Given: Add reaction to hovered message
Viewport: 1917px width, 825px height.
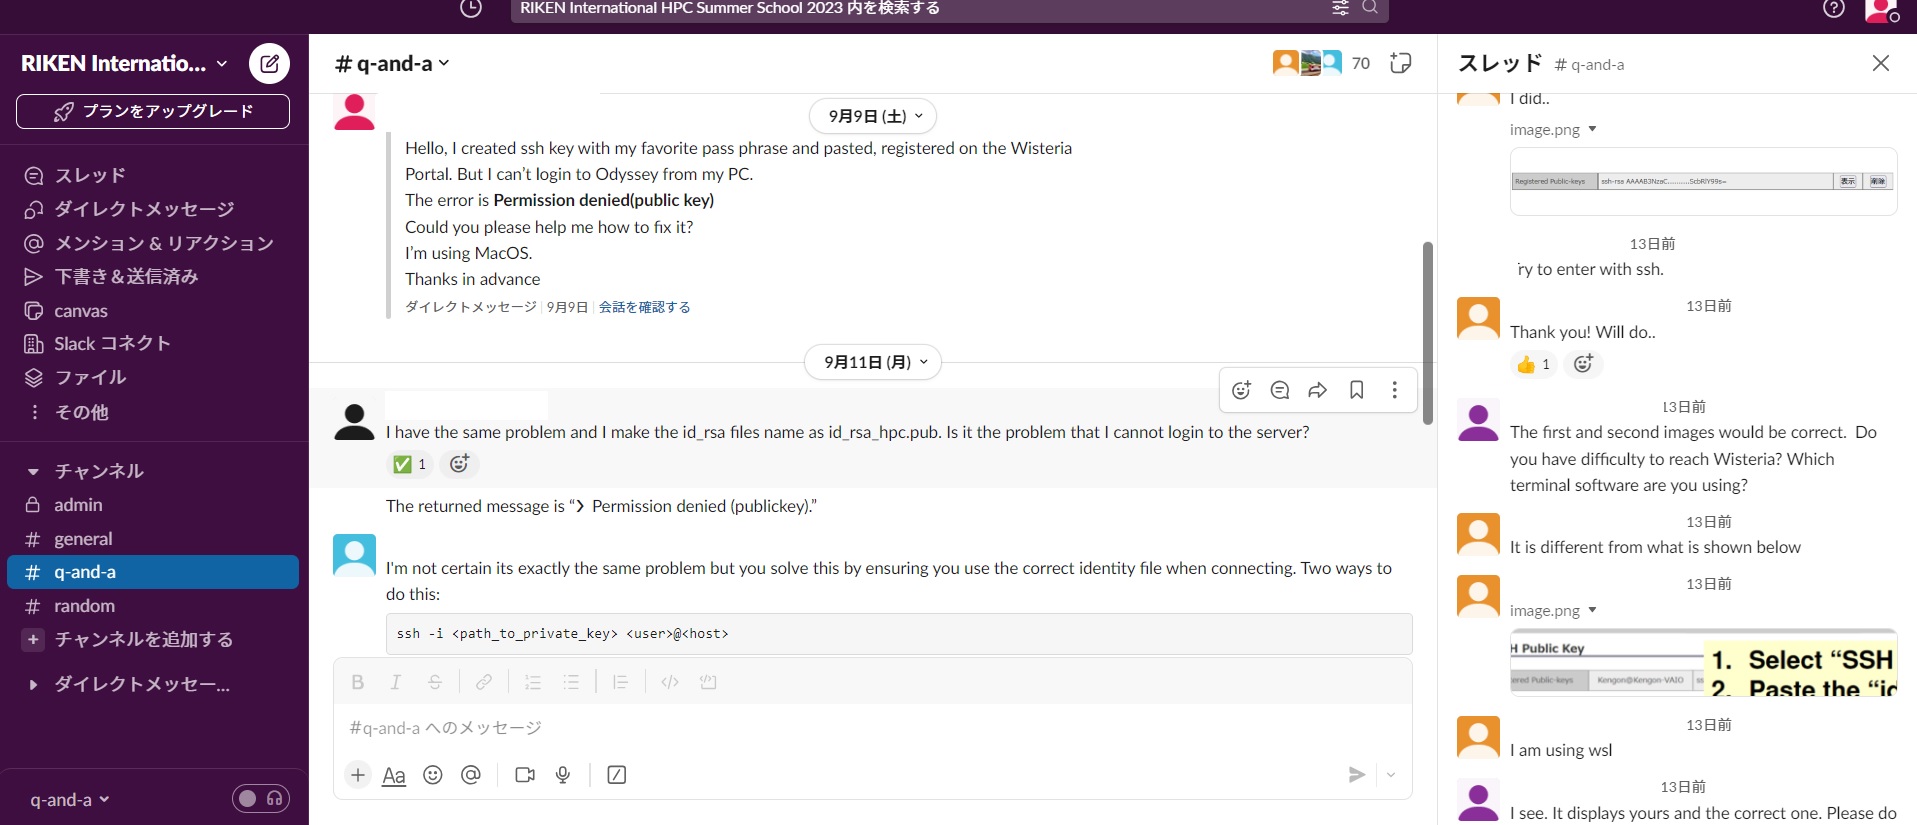Looking at the screenshot, I should 1241,390.
